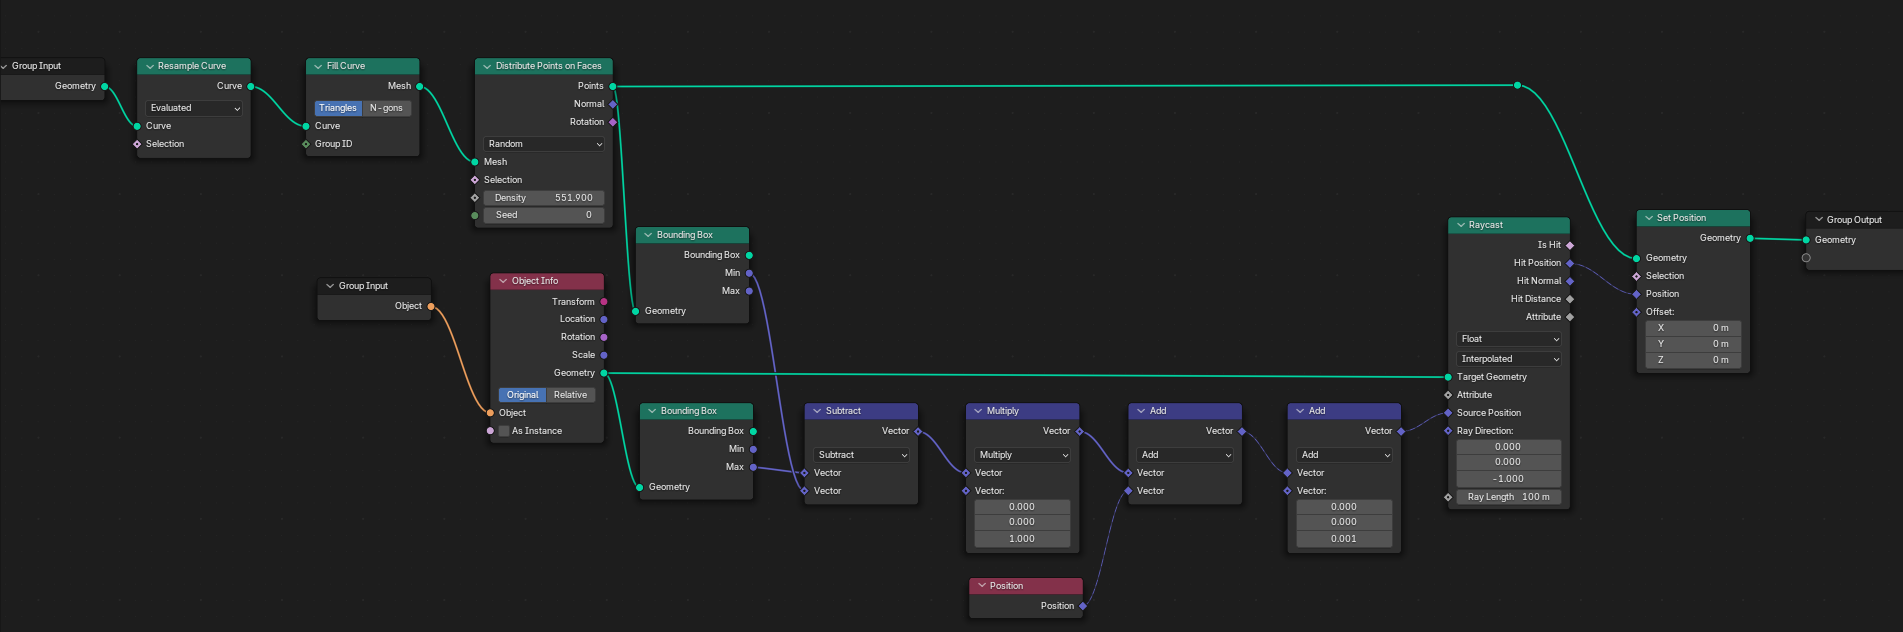The width and height of the screenshot is (1903, 632).
Task: Open the Interpolated mapping dropdown in Raycast
Action: click(1509, 359)
